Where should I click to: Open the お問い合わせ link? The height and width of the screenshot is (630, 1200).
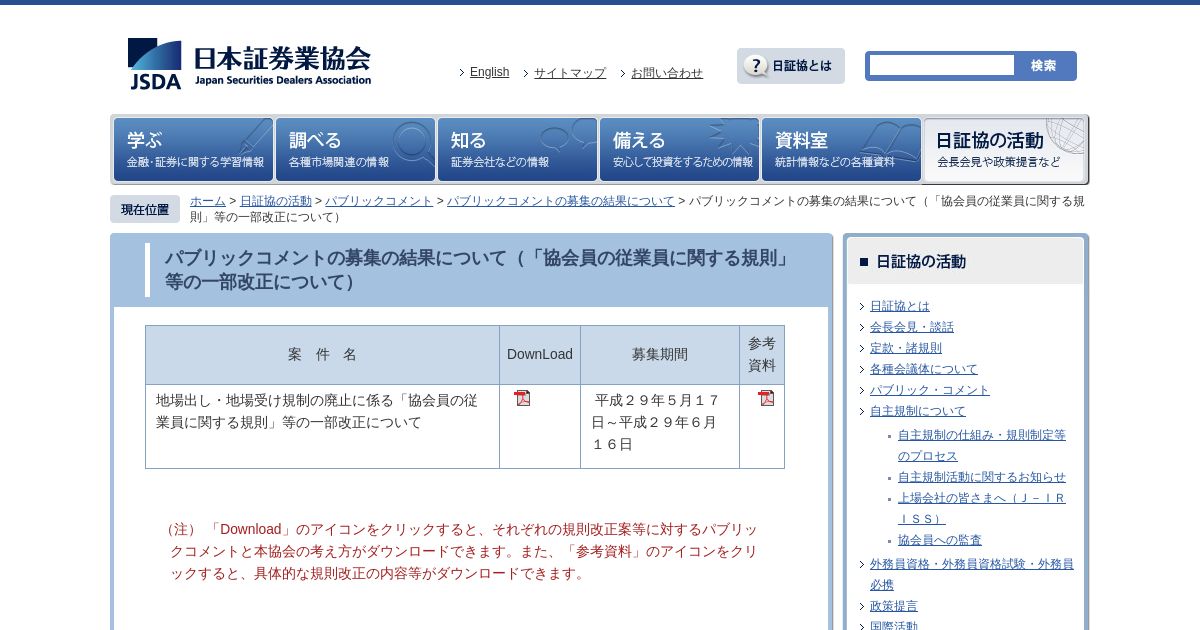[667, 73]
